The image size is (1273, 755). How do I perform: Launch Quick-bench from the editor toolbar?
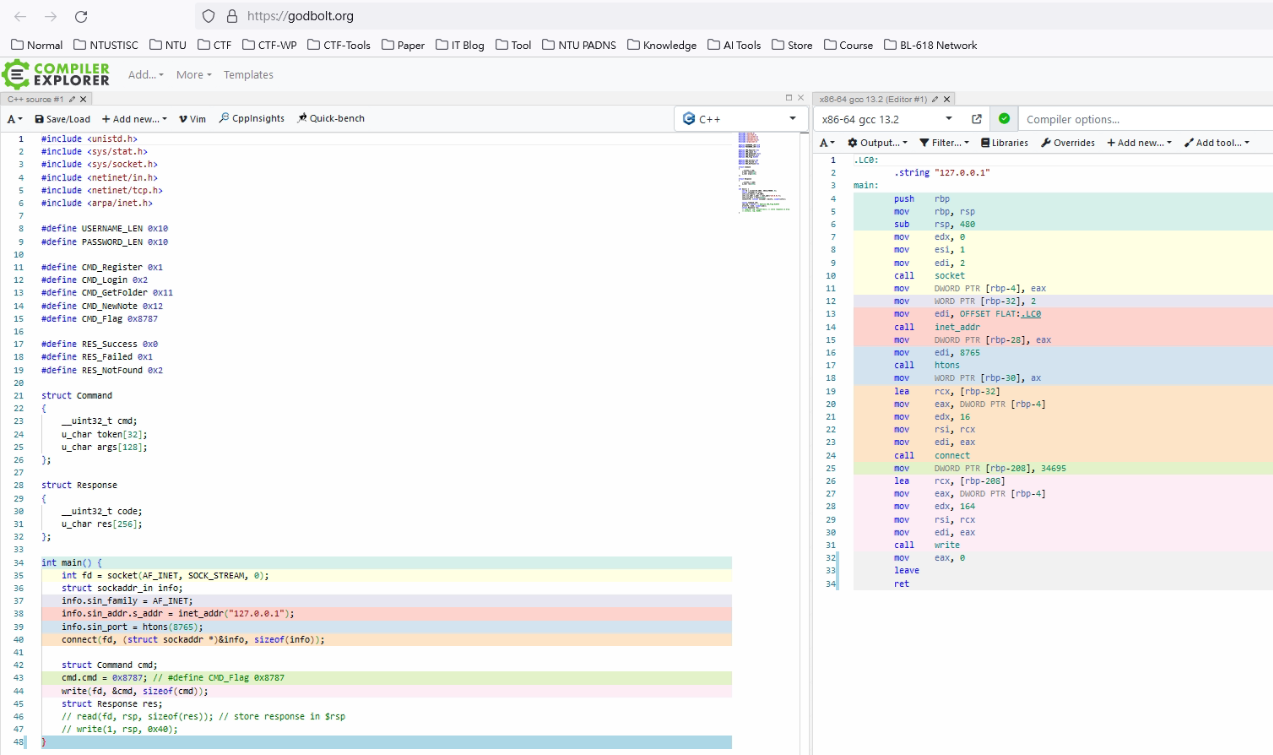331,118
